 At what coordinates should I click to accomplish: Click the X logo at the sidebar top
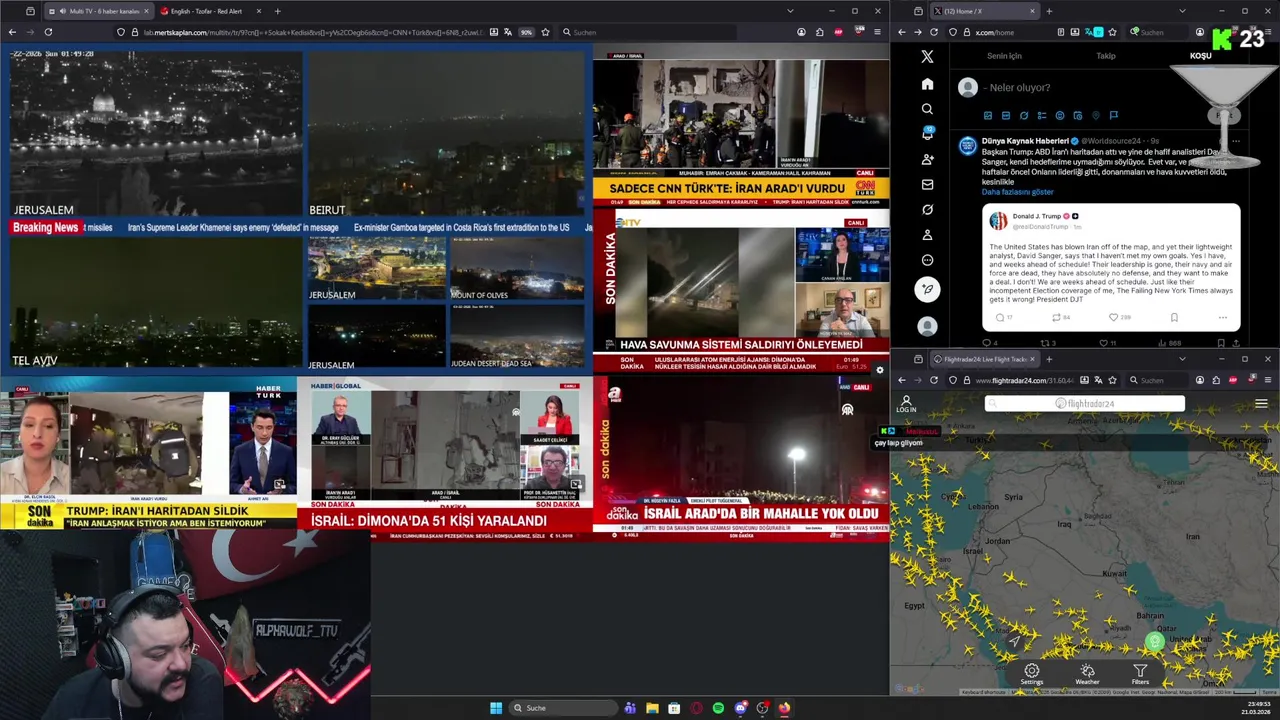click(x=927, y=57)
